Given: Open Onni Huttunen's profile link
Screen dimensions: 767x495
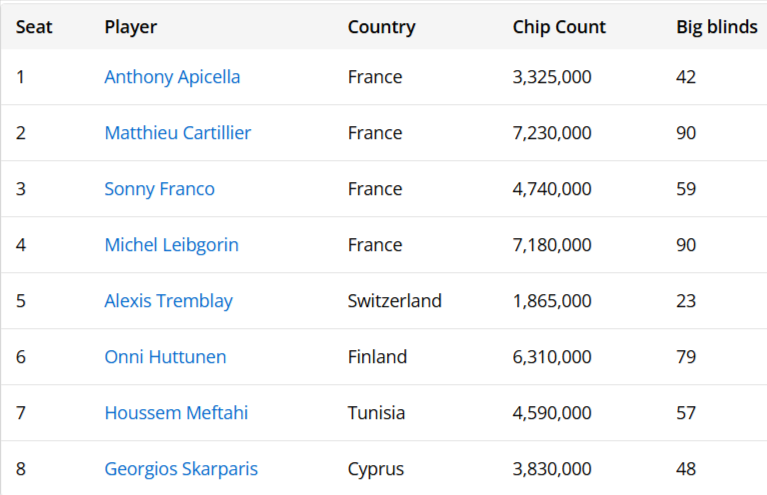Looking at the screenshot, I should click(x=165, y=357).
